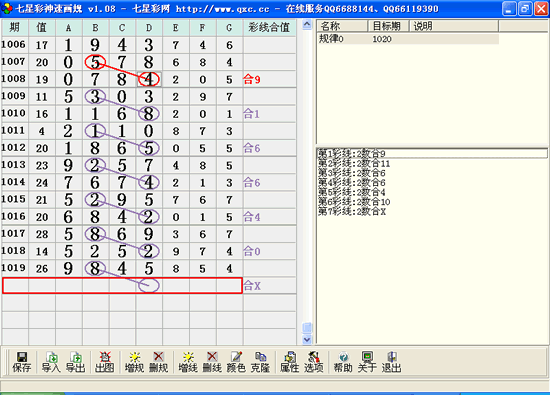Click the 克隆 clone icon
The width and height of the screenshot is (550, 395).
tap(260, 362)
